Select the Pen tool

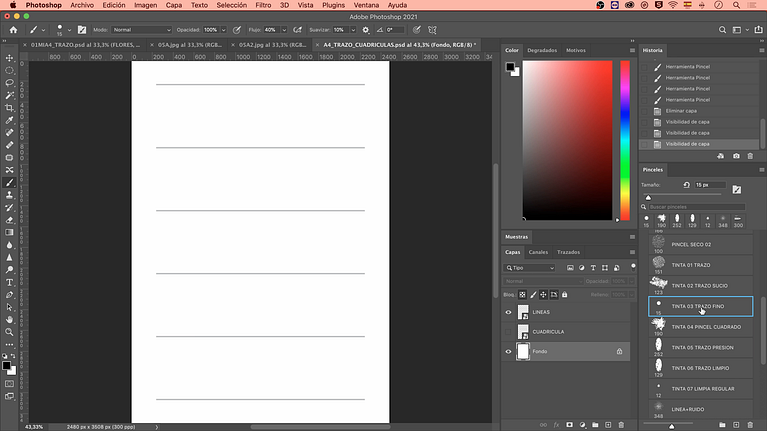(x=9, y=295)
